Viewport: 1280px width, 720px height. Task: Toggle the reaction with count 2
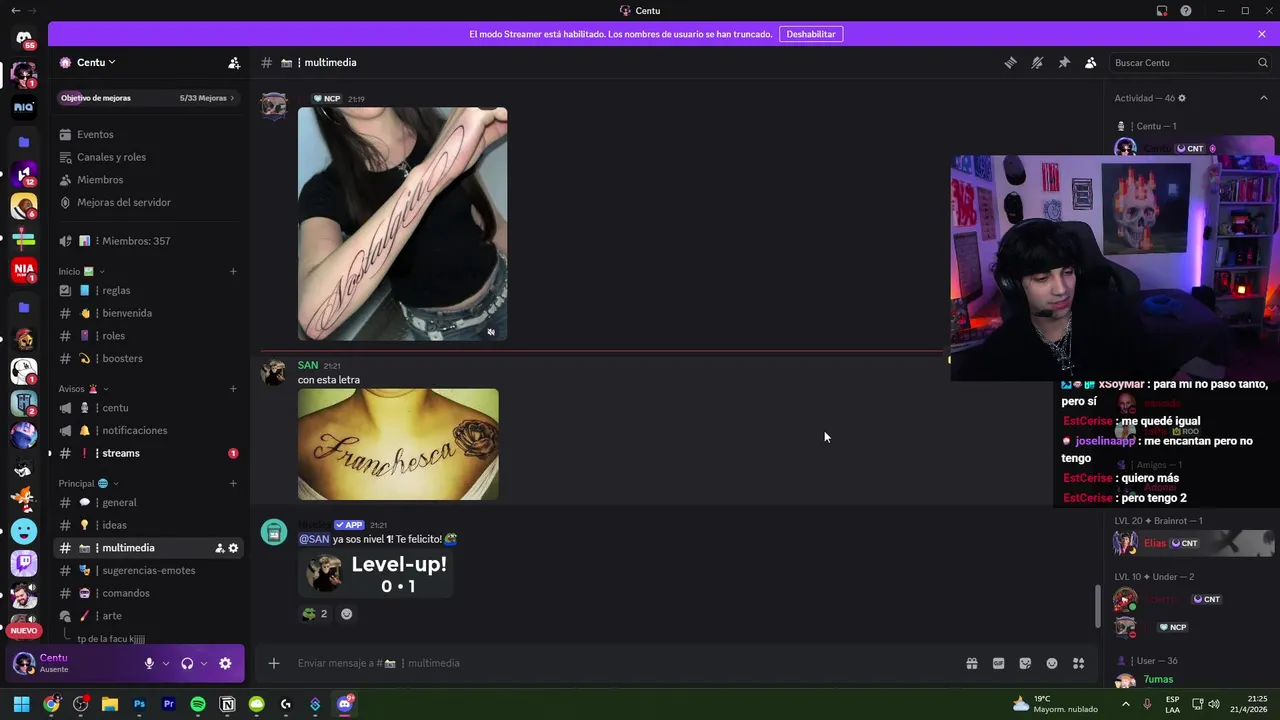click(x=315, y=614)
